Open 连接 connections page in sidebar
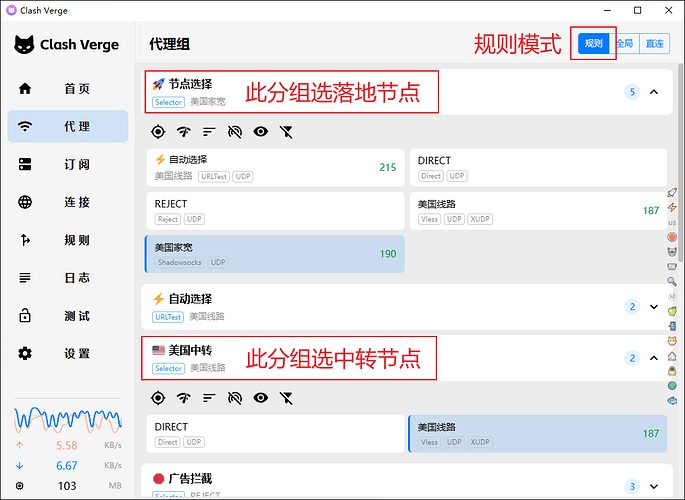 (68, 202)
